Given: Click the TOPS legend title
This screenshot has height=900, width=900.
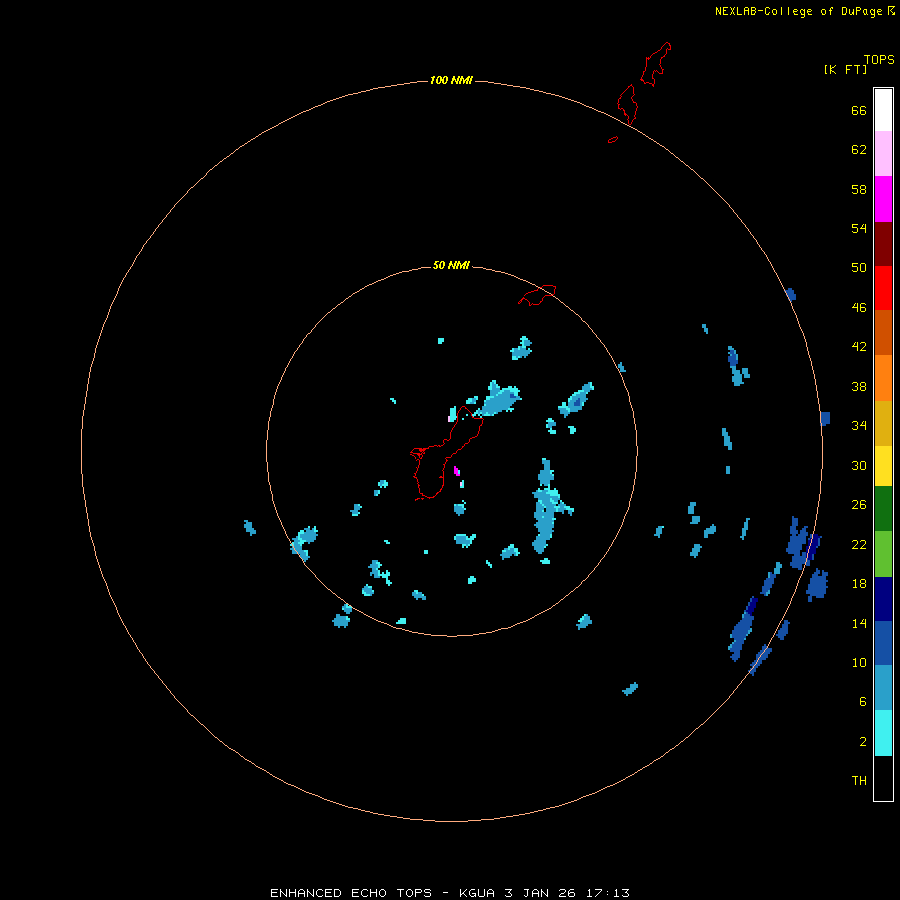Looking at the screenshot, I should 879,60.
